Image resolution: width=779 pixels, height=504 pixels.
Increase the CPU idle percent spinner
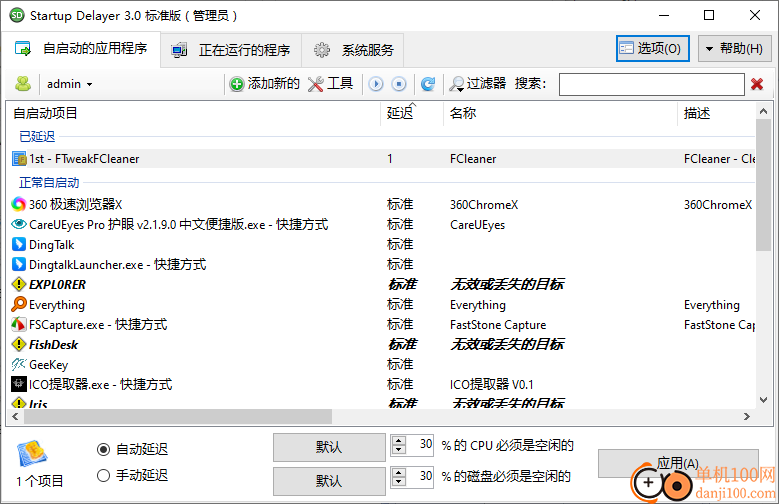(398, 440)
